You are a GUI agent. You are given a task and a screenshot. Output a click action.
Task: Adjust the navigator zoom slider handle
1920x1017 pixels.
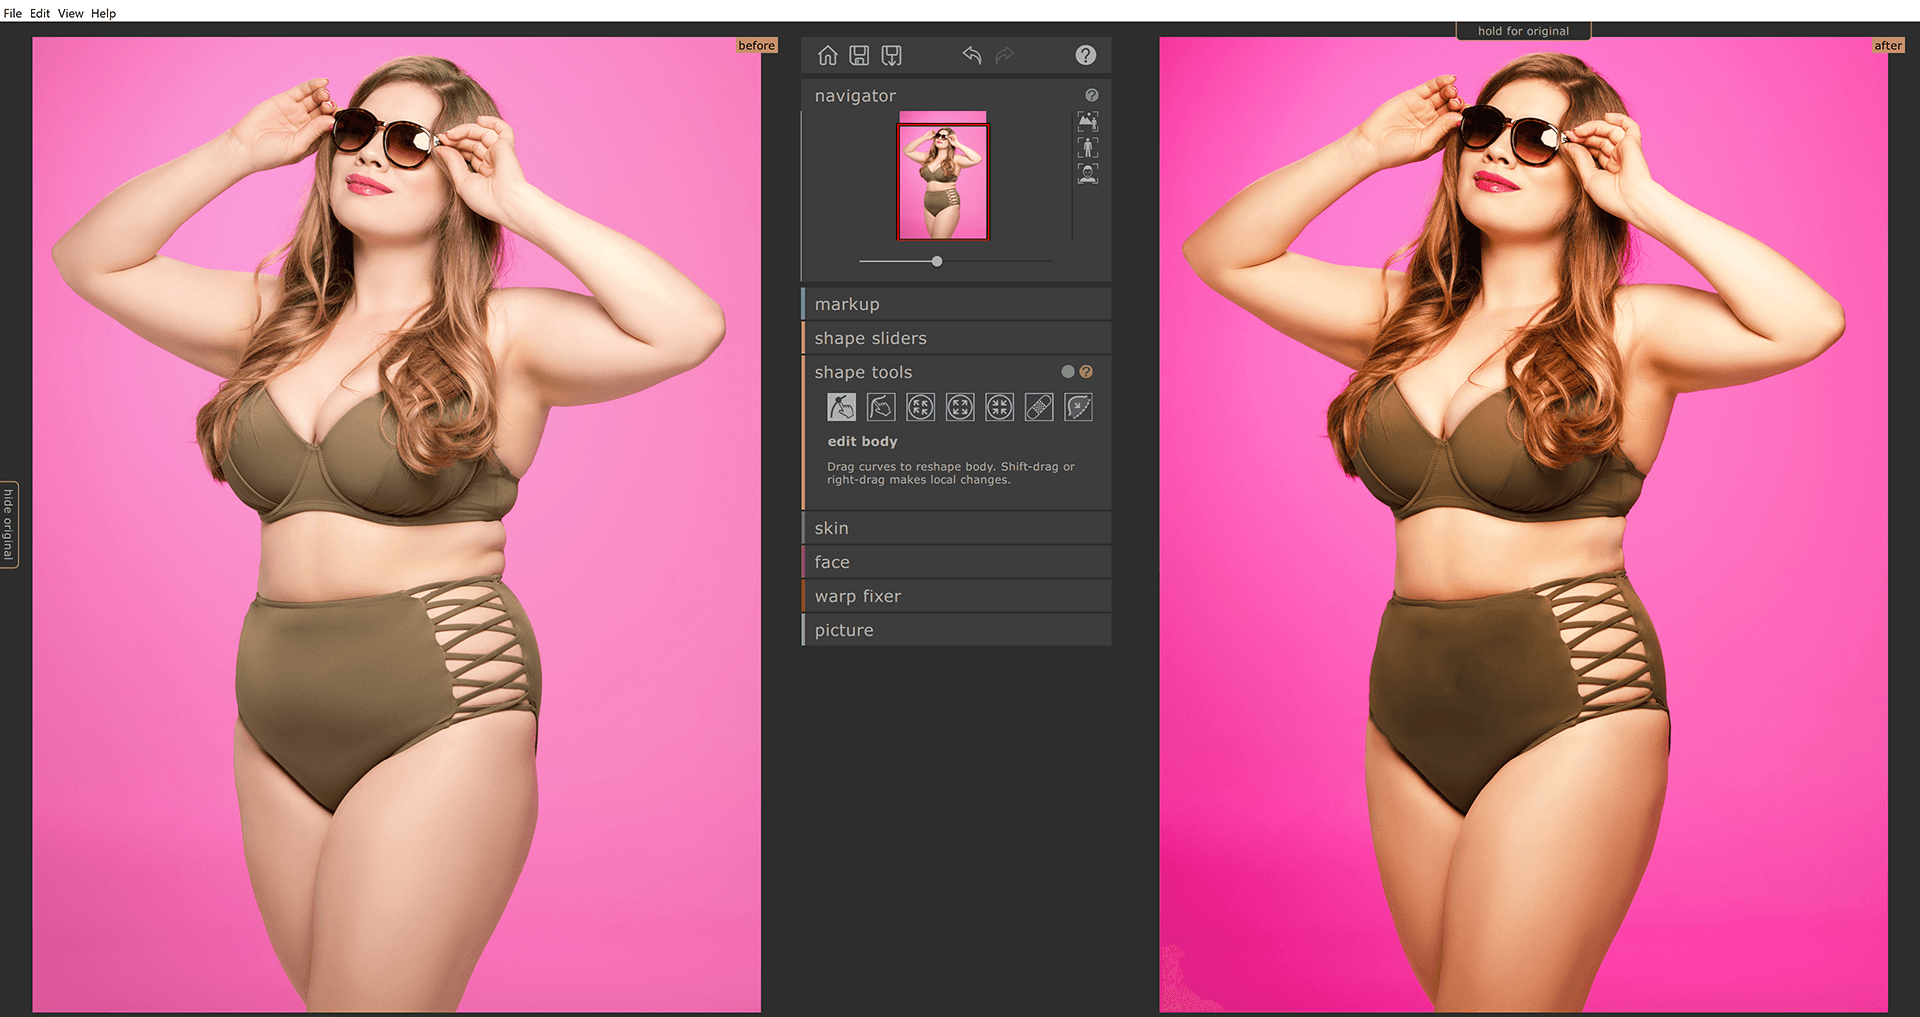(x=937, y=261)
